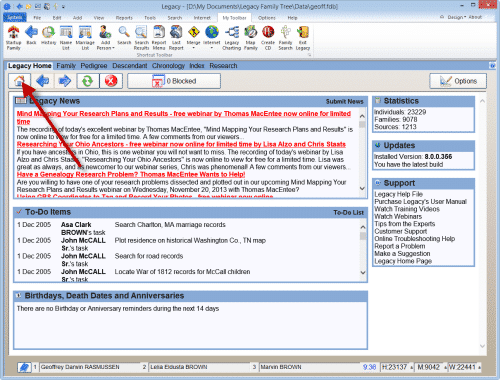Stop loading with the red X
This screenshot has height=380, width=500.
[111, 81]
